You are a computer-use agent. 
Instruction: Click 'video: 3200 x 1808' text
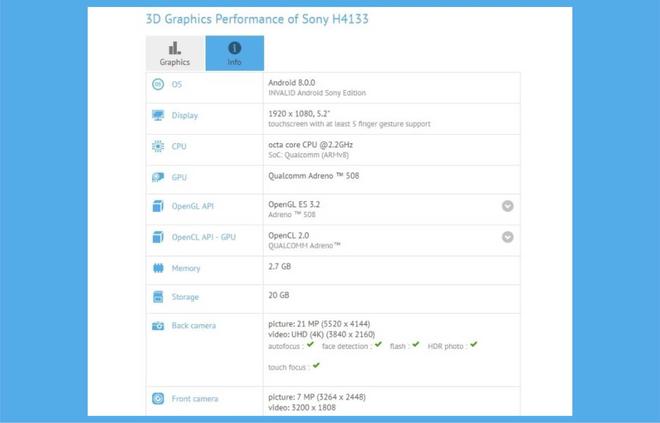tap(302, 407)
